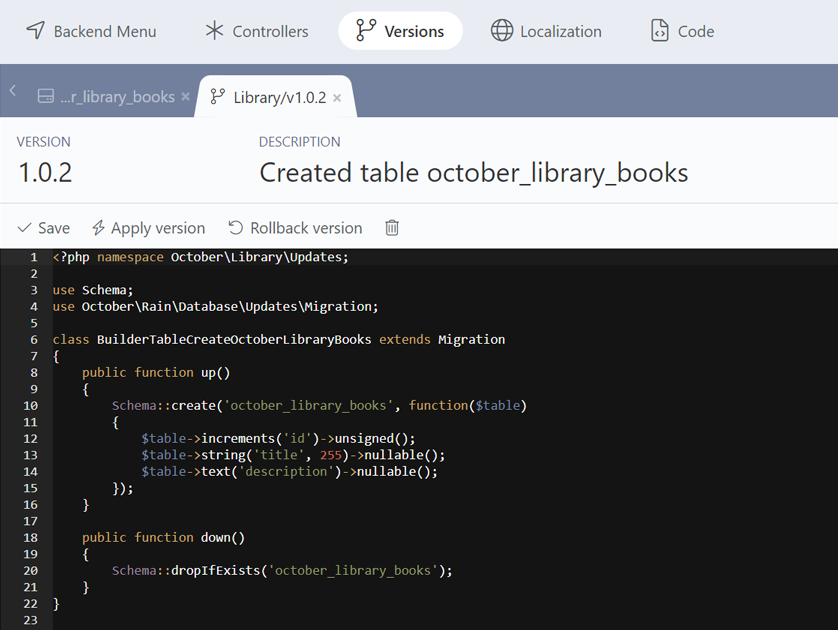Click the branch icon on the Library/v1.0.2 tab

[x=218, y=97]
